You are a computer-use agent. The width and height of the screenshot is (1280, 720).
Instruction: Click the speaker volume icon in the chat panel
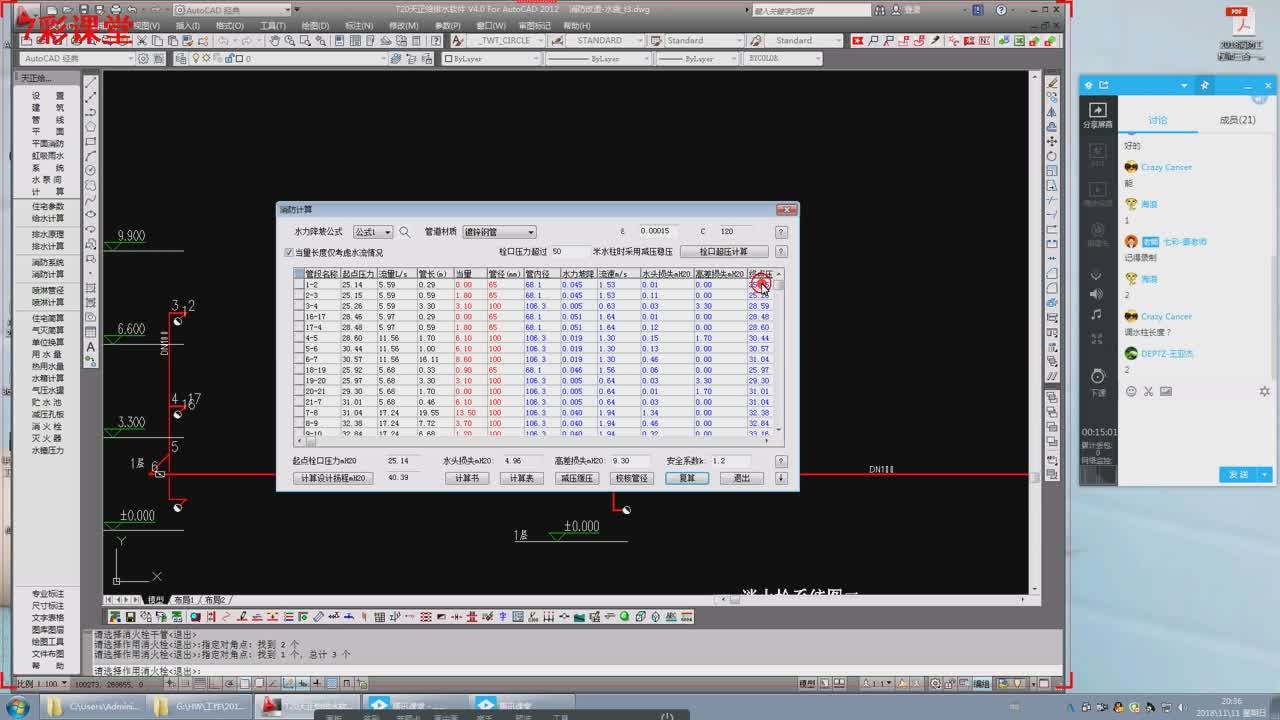click(1097, 294)
